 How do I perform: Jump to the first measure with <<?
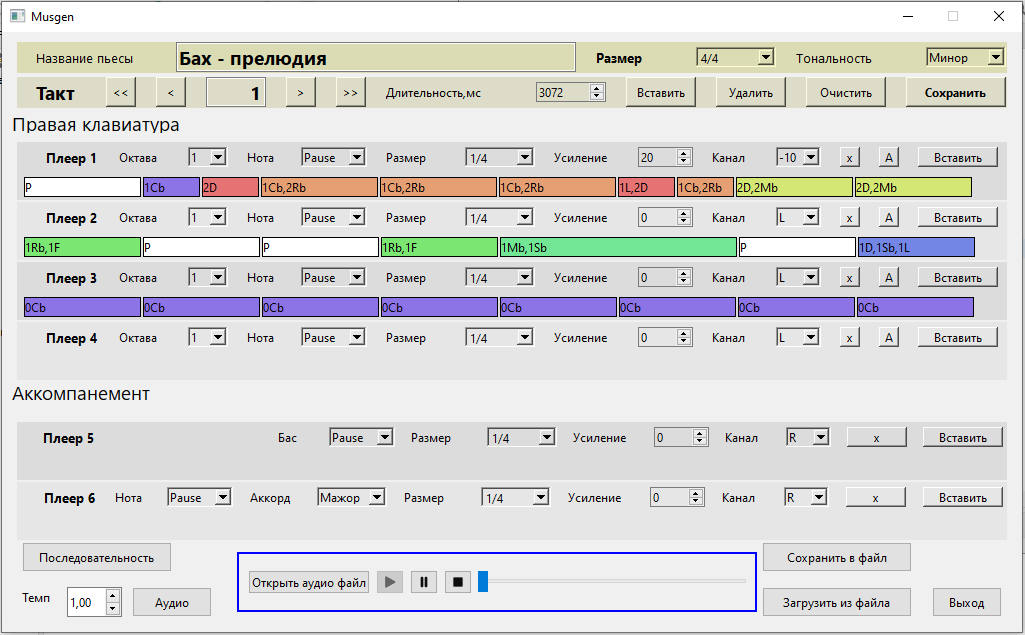(x=121, y=92)
